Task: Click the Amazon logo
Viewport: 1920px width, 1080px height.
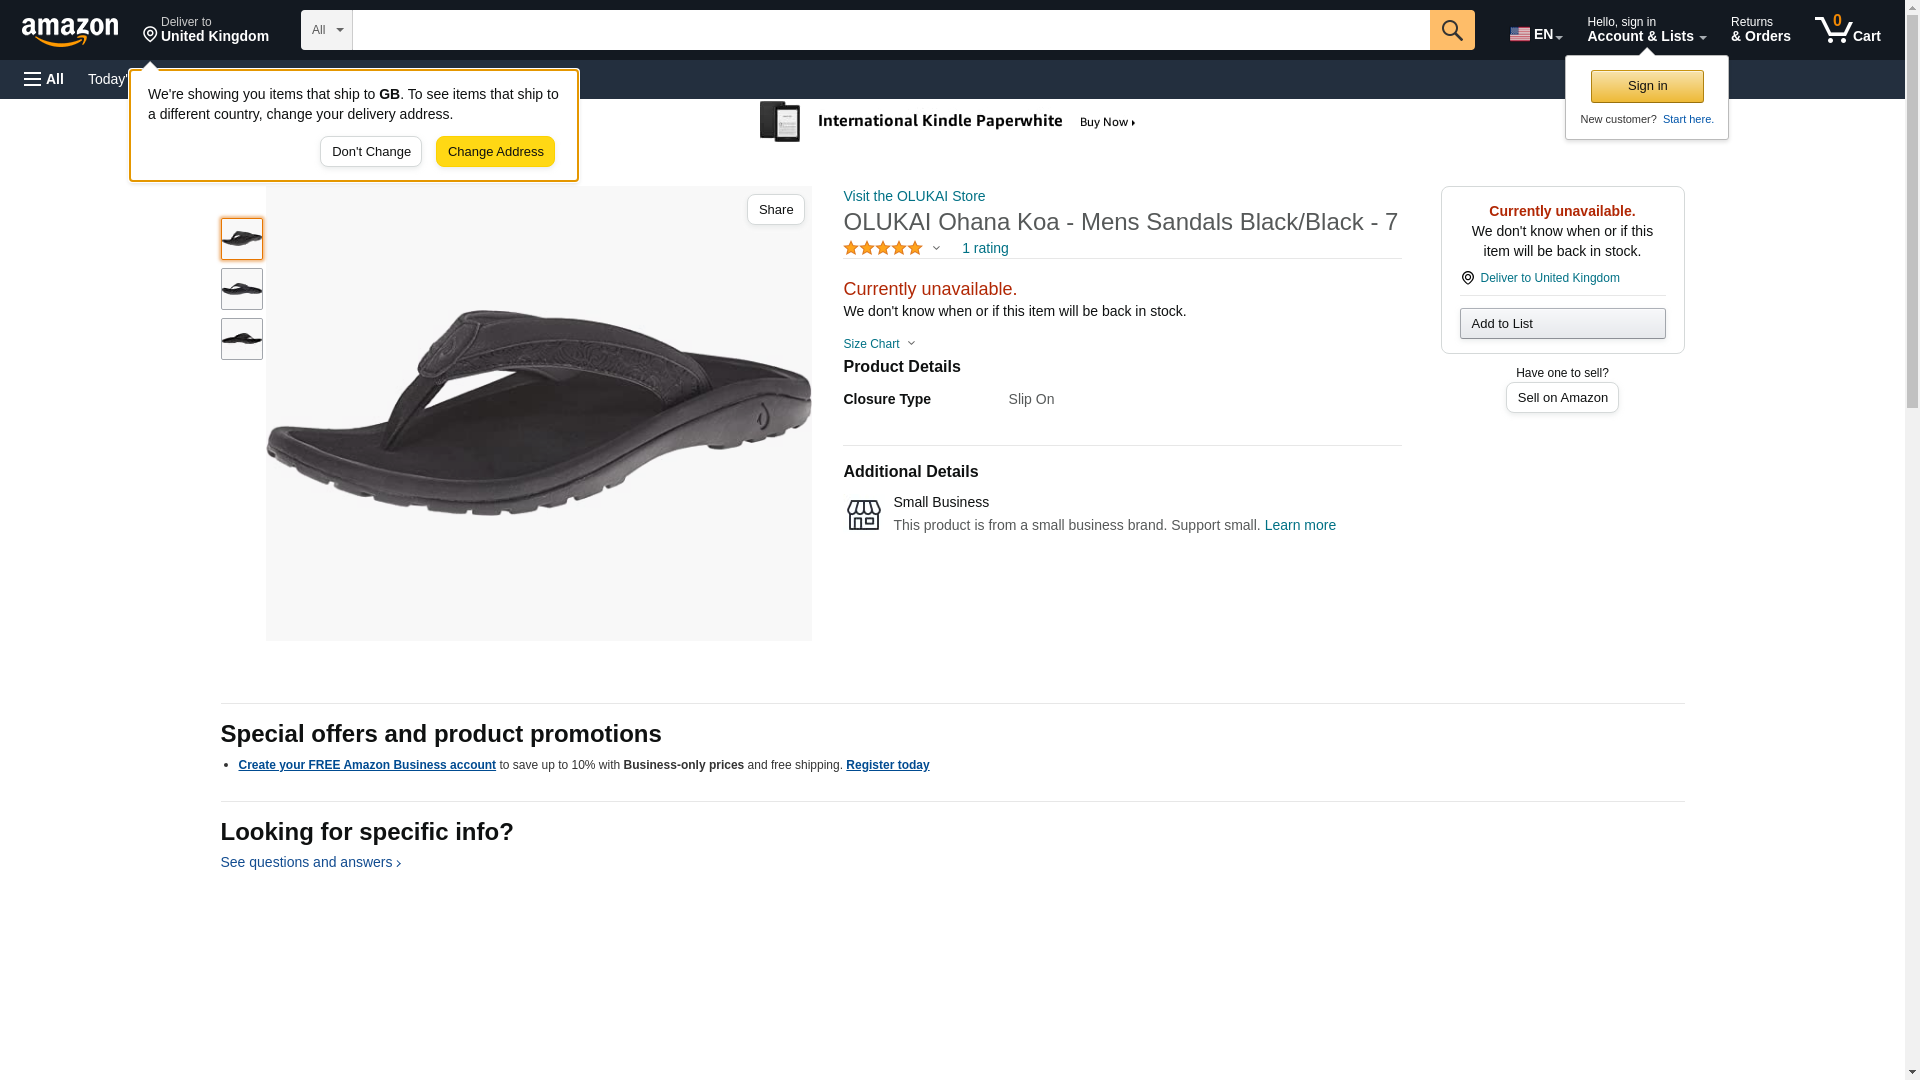Action: click(x=70, y=31)
